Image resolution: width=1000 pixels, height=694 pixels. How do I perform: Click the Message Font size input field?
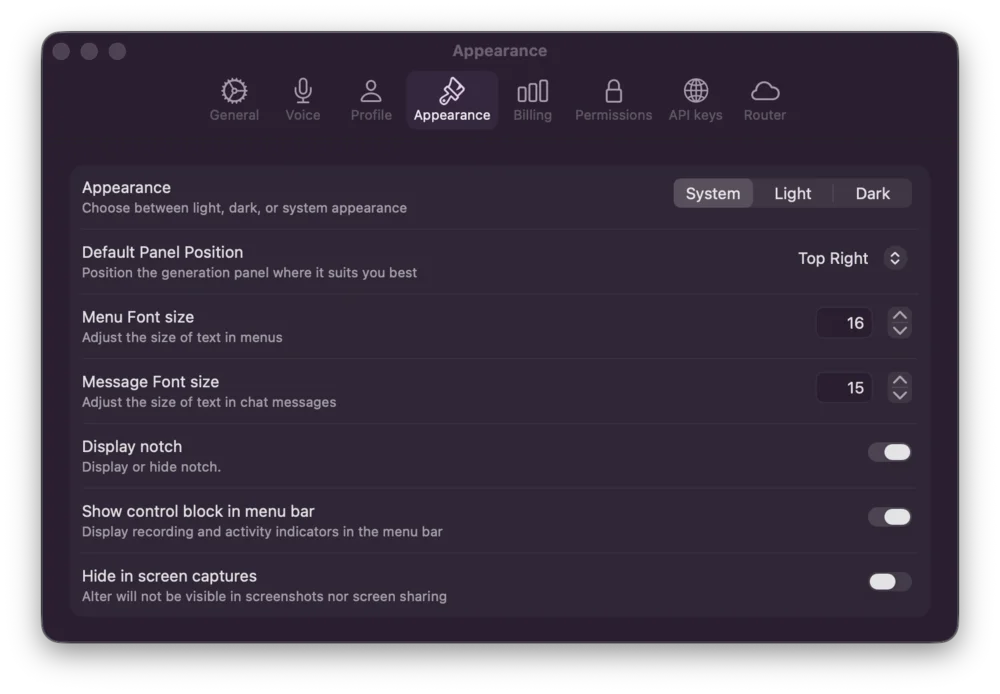click(x=844, y=387)
